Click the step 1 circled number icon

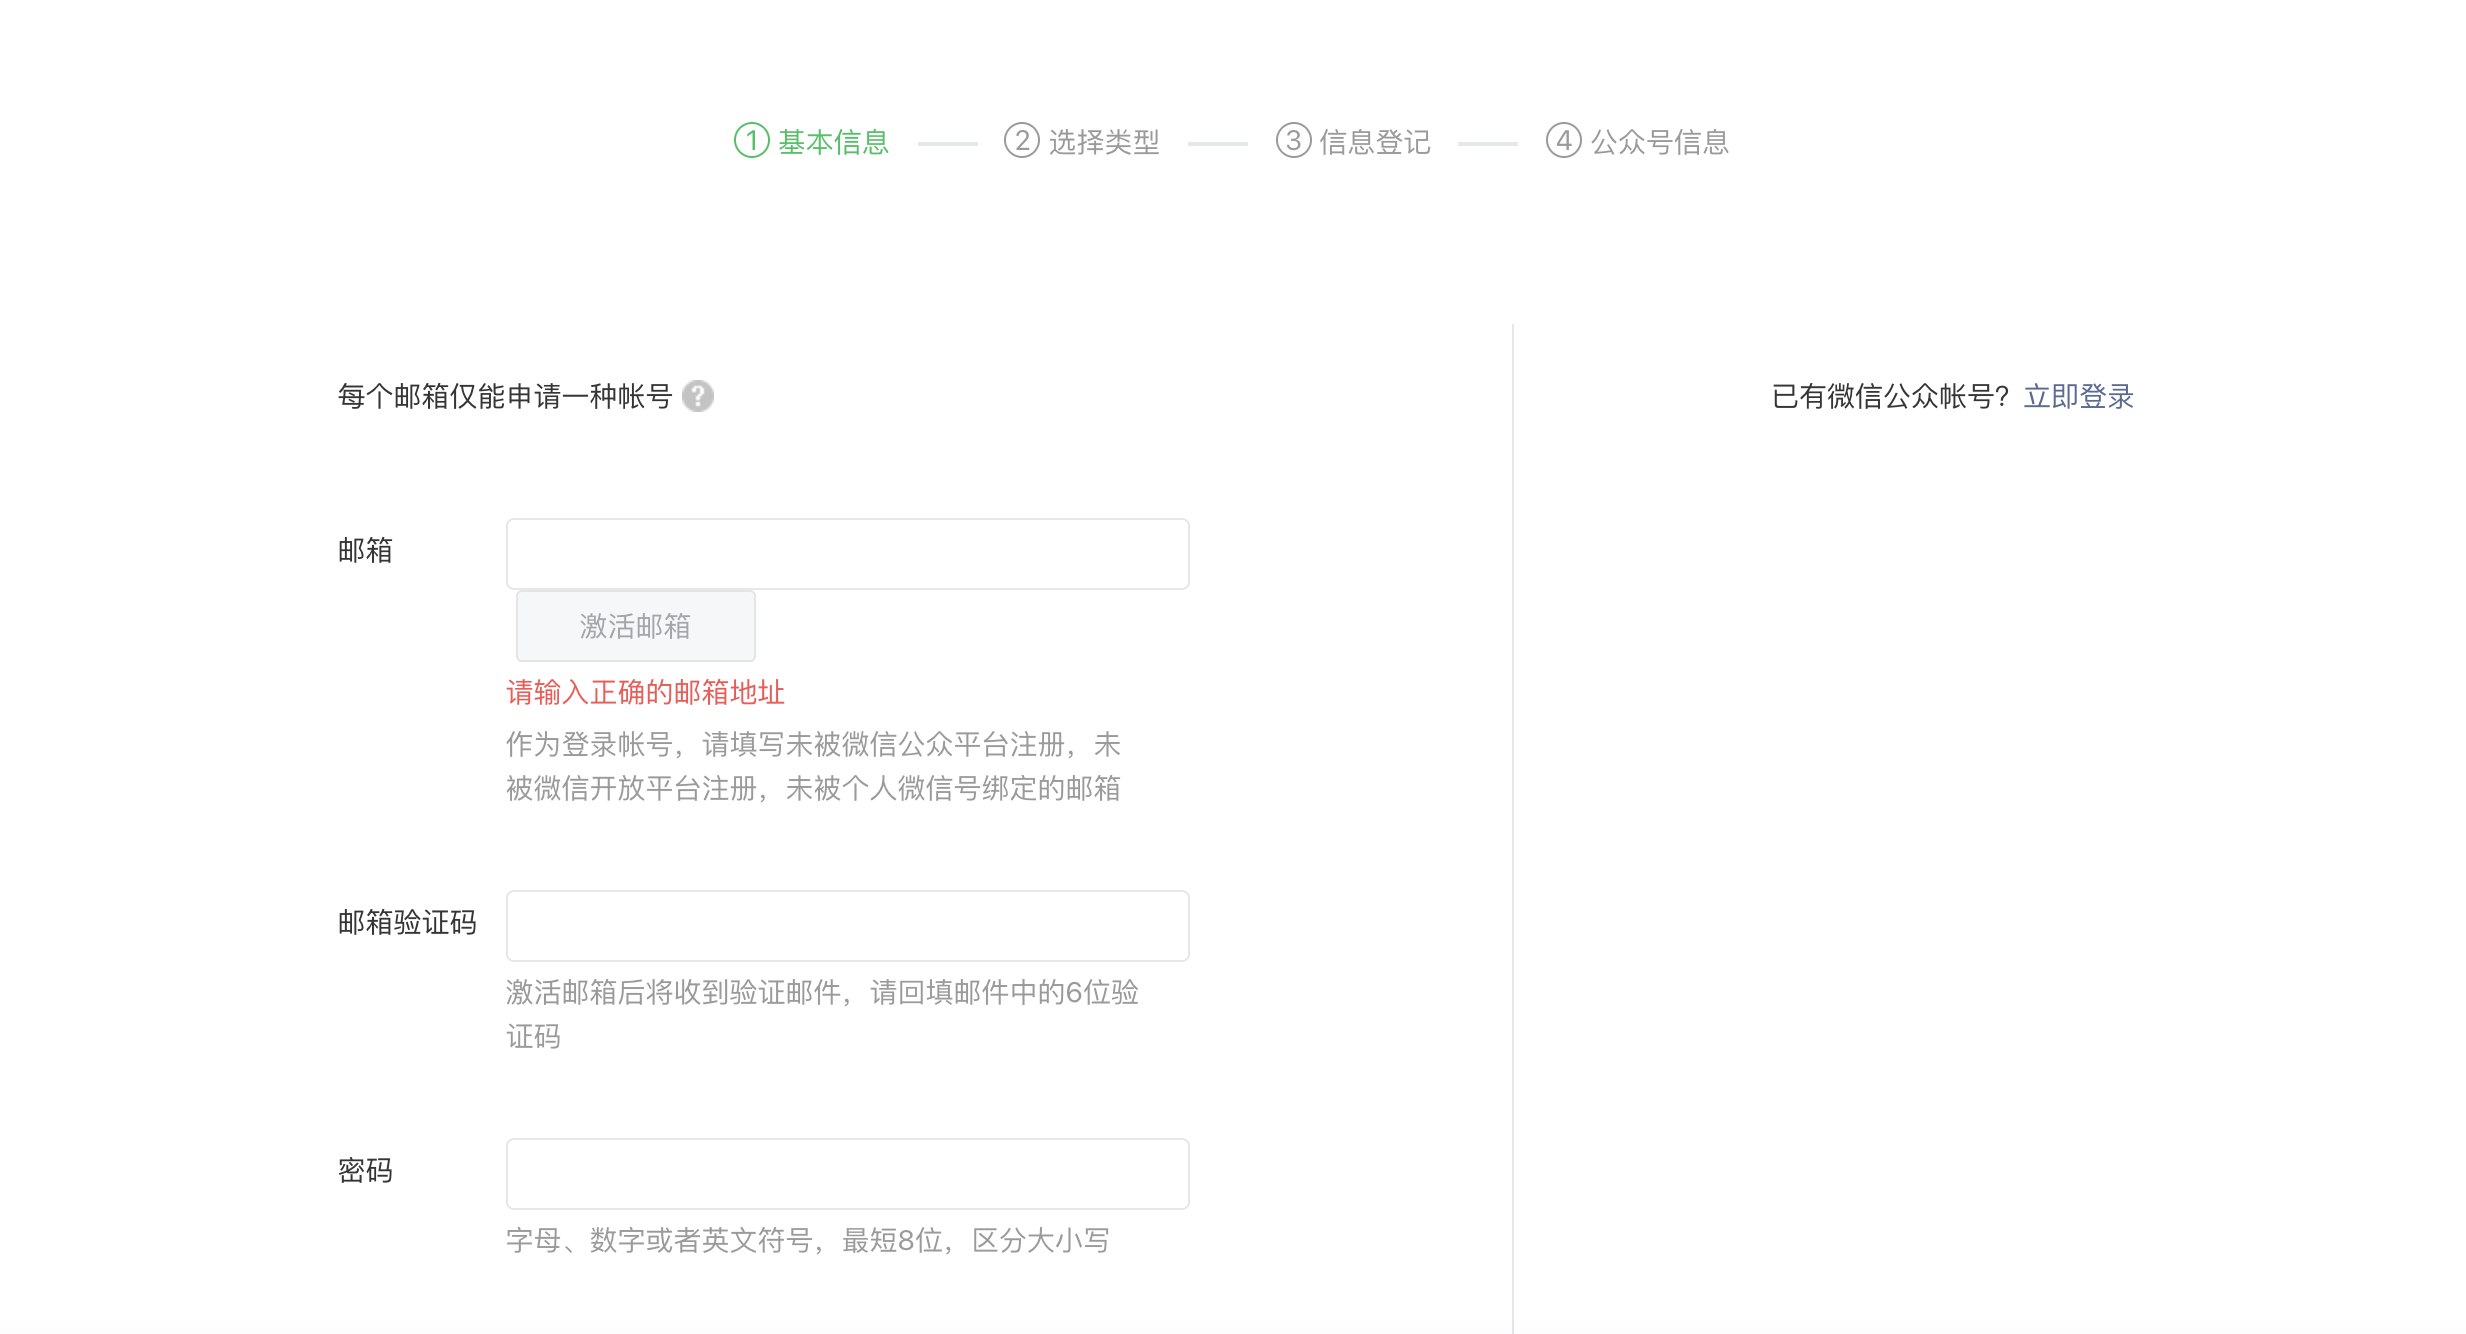point(751,141)
